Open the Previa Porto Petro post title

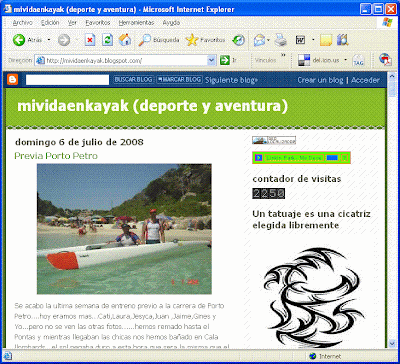click(x=56, y=156)
